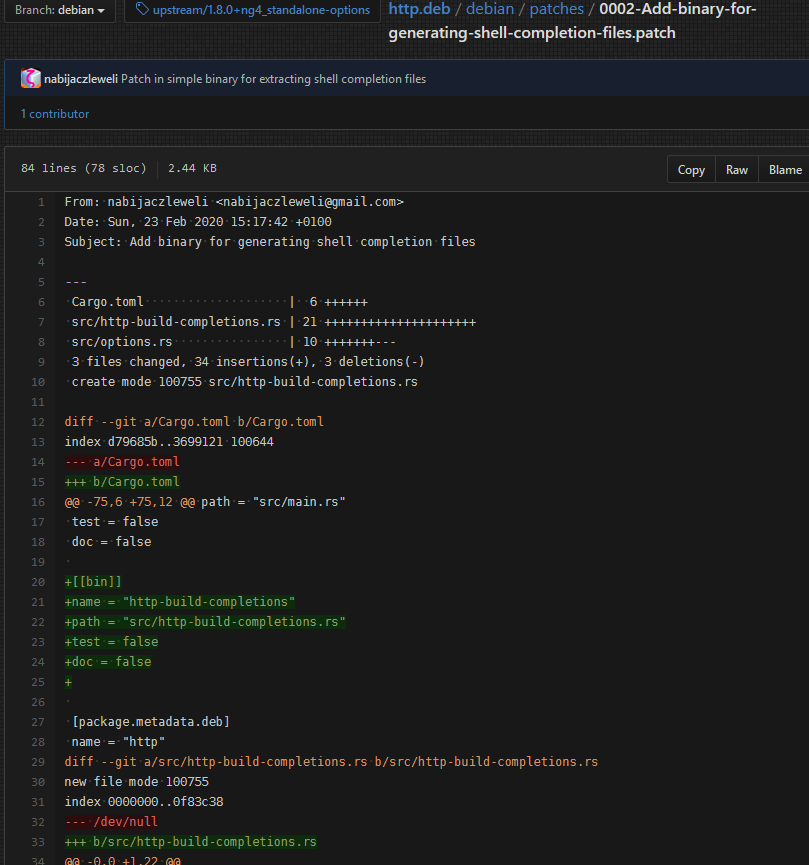
Task: Click the nabijaczleweli avatar image
Action: pos(31,79)
